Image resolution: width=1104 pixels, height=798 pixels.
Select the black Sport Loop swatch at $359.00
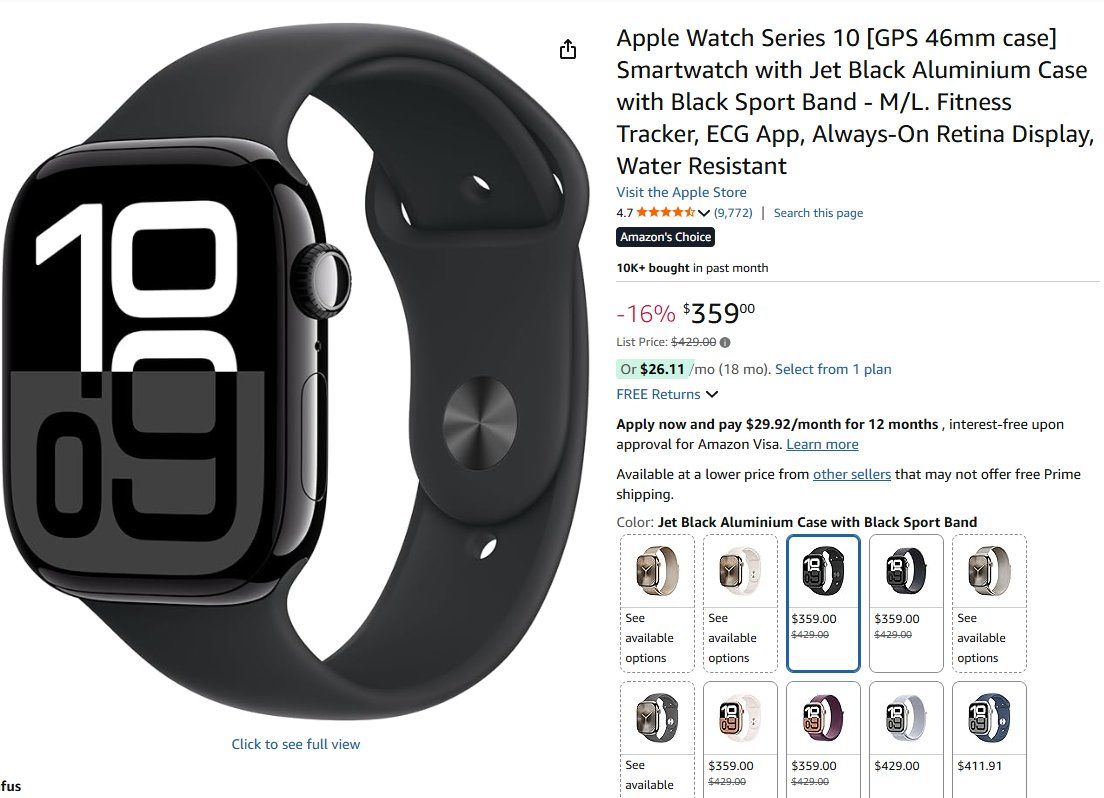click(x=906, y=603)
